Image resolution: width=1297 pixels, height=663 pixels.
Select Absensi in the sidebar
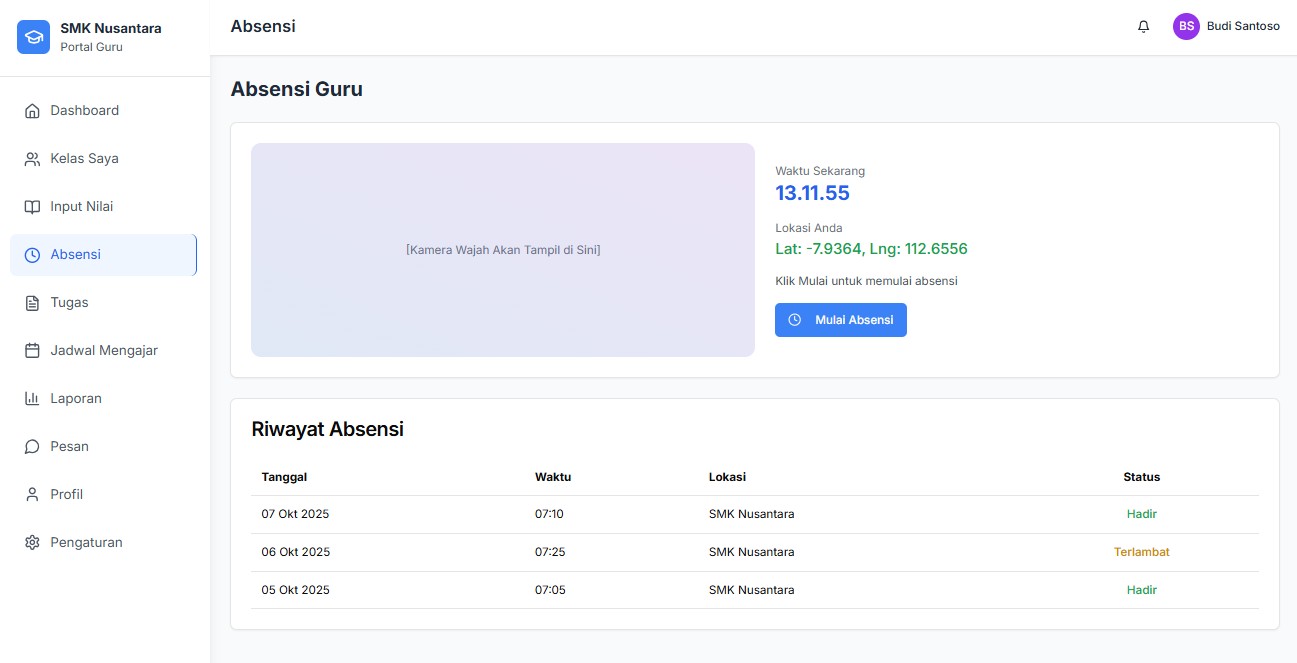[75, 255]
